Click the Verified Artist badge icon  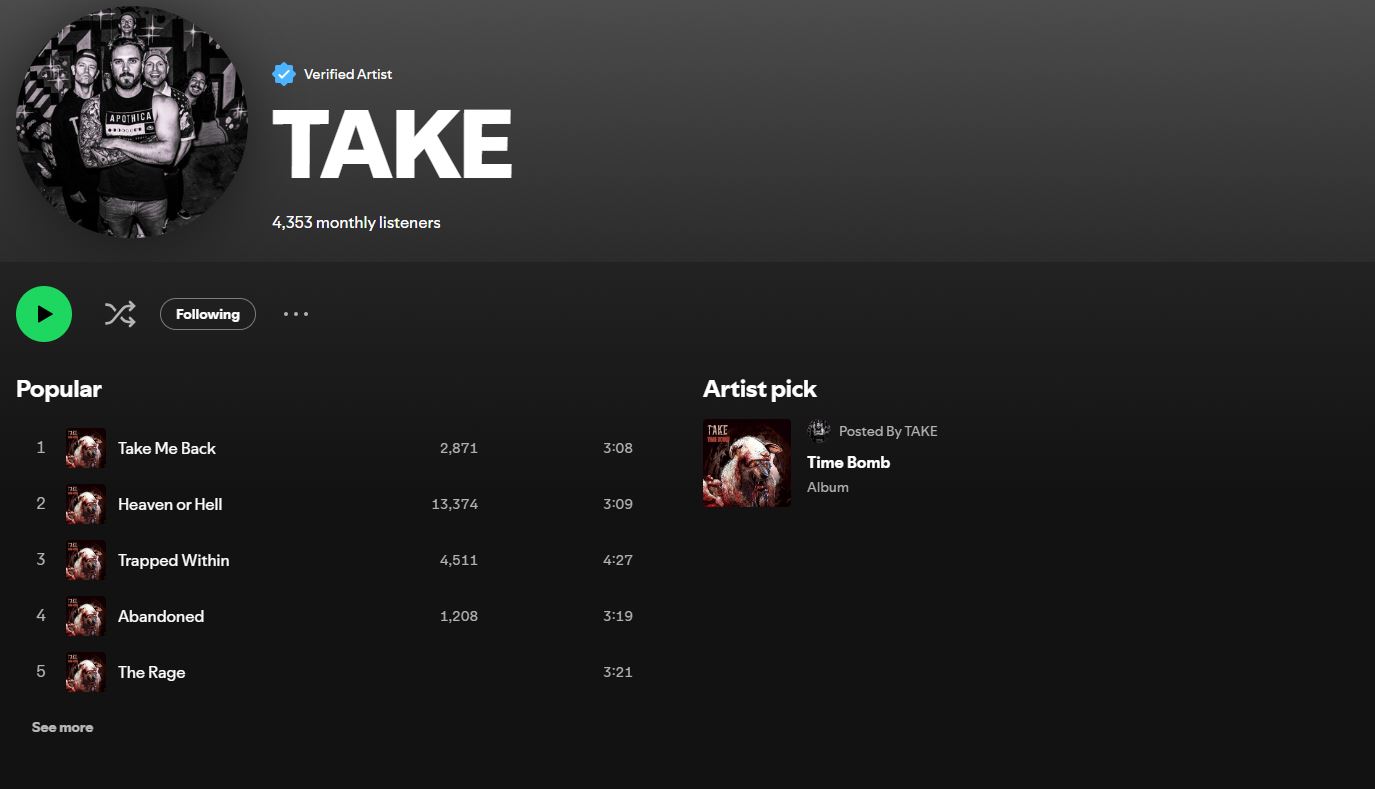(x=284, y=74)
